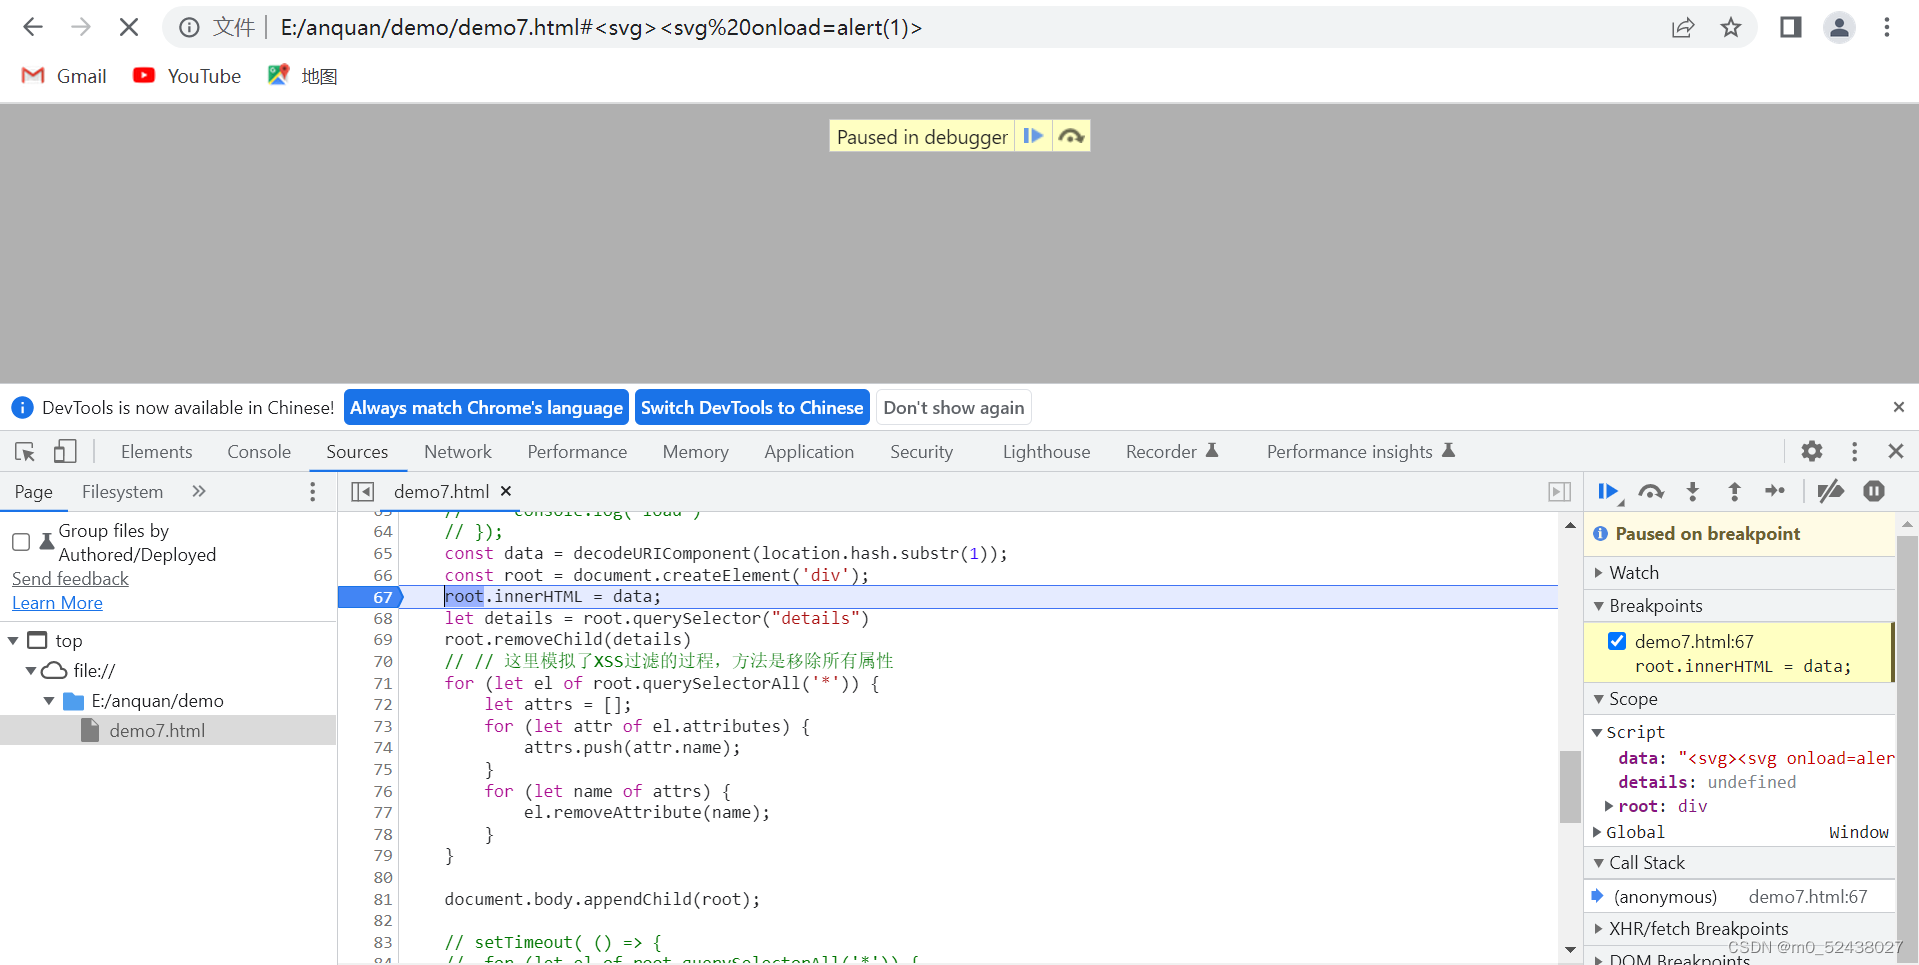
Task: Step over in Paused in debugger overlay
Action: tap(1071, 136)
